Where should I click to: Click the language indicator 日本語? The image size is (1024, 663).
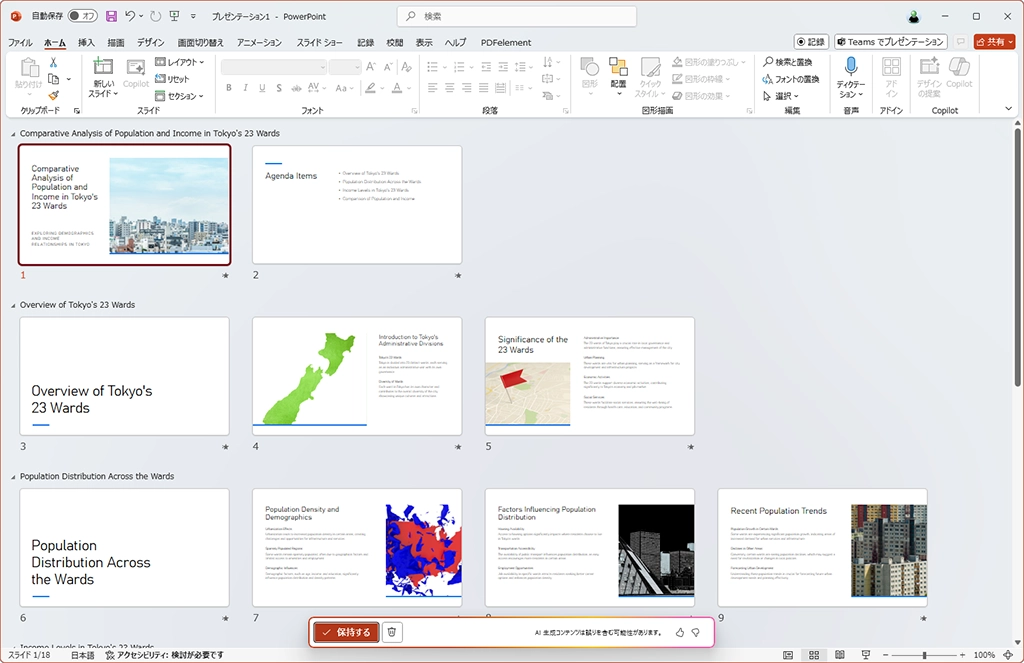coord(82,655)
